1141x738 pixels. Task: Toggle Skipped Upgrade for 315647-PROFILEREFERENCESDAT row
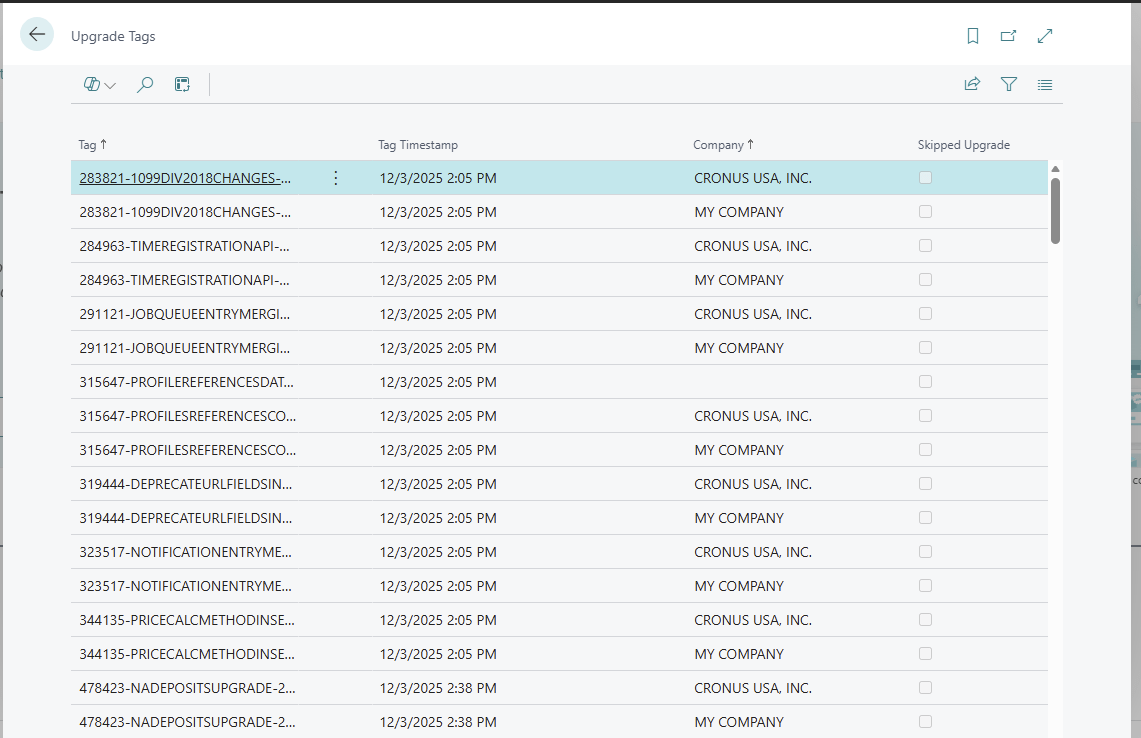925,382
